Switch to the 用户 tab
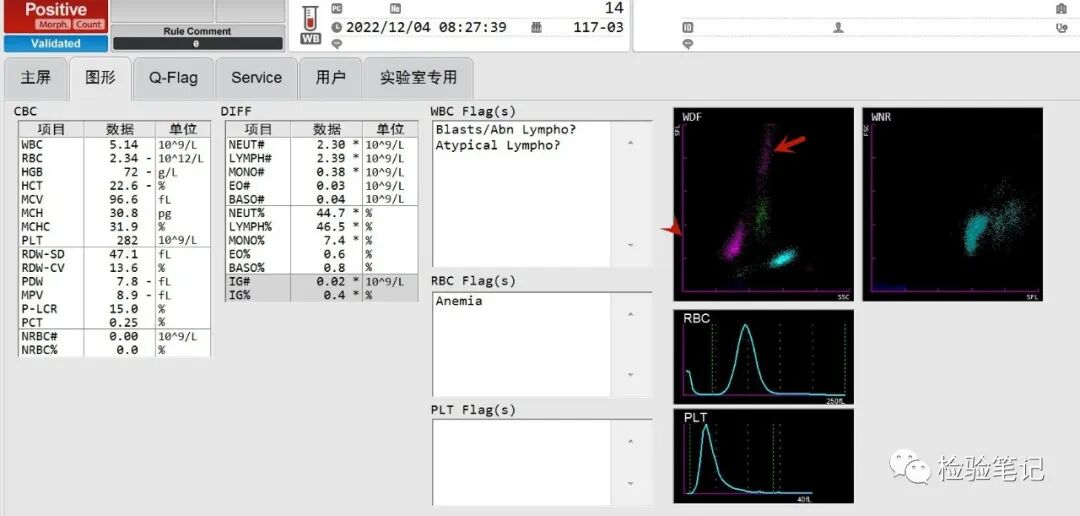 [x=331, y=78]
